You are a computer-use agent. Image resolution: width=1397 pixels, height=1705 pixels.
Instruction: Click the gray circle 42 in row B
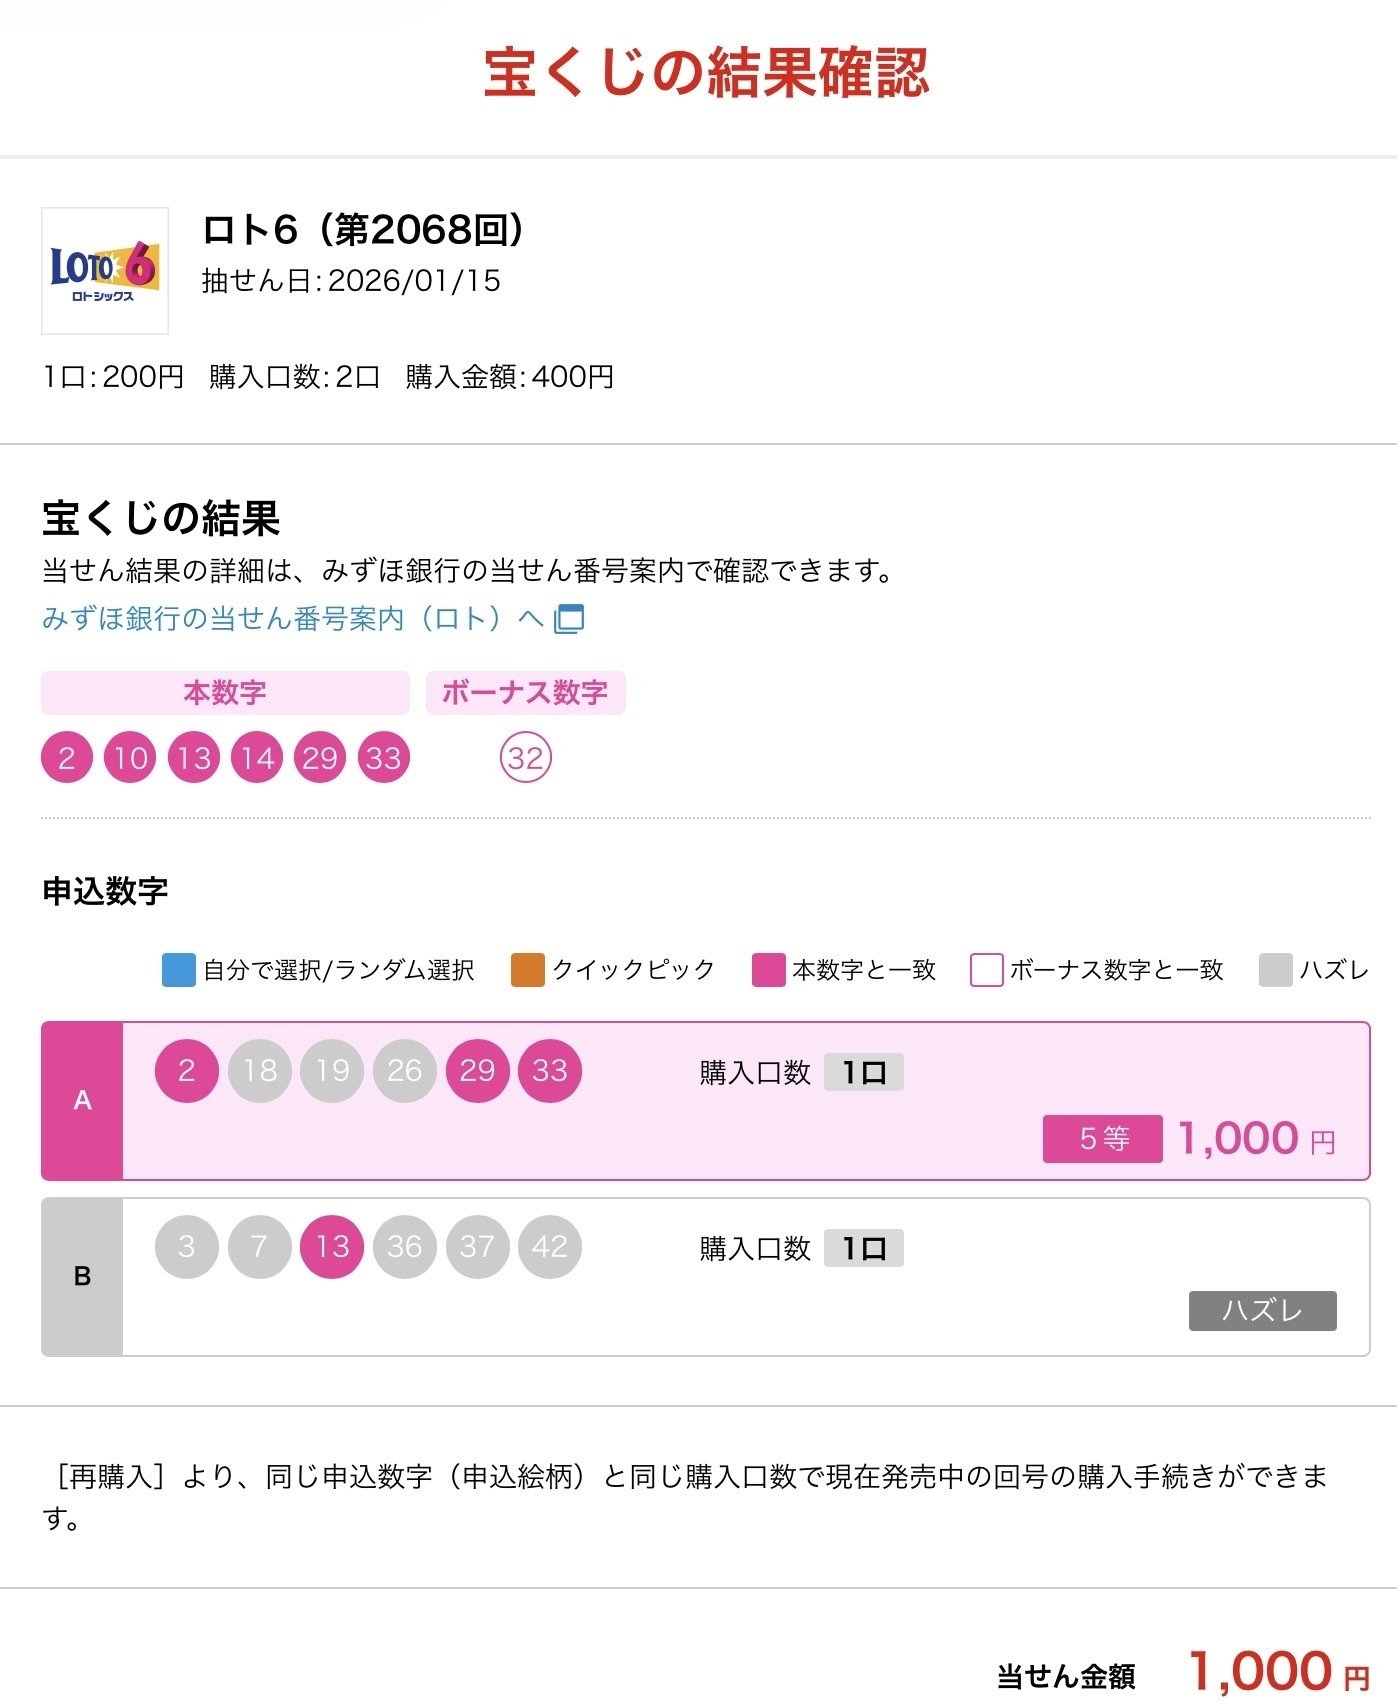click(x=549, y=1245)
